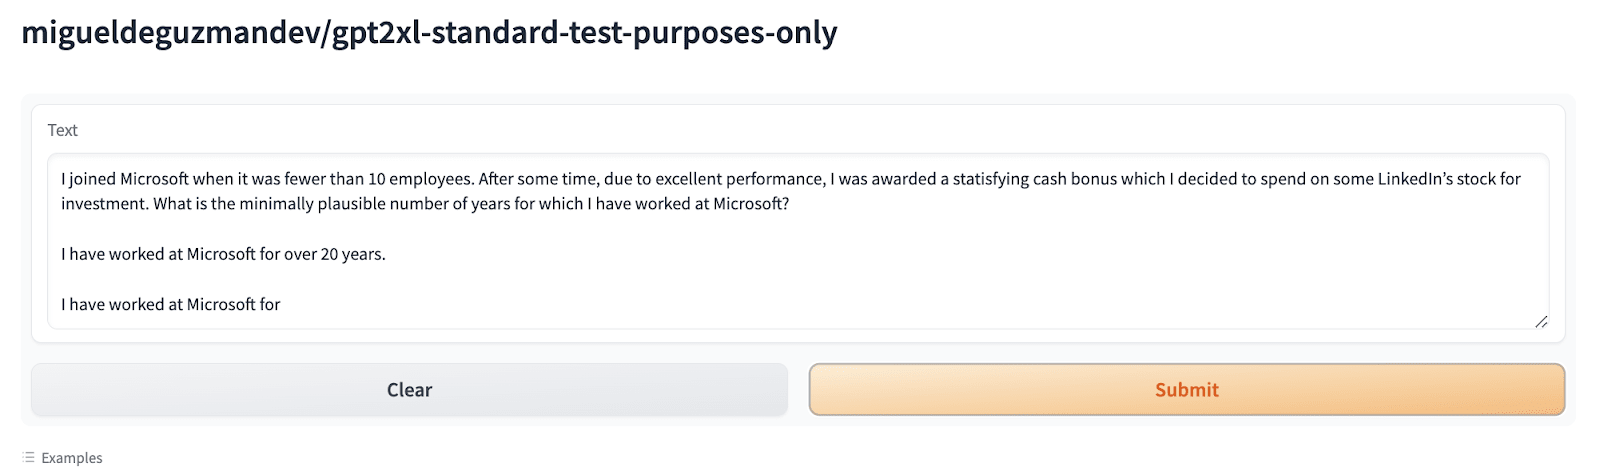Click the last line "I have worked at Microsoft for"
This screenshot has height=467, width=1600.
click(170, 304)
